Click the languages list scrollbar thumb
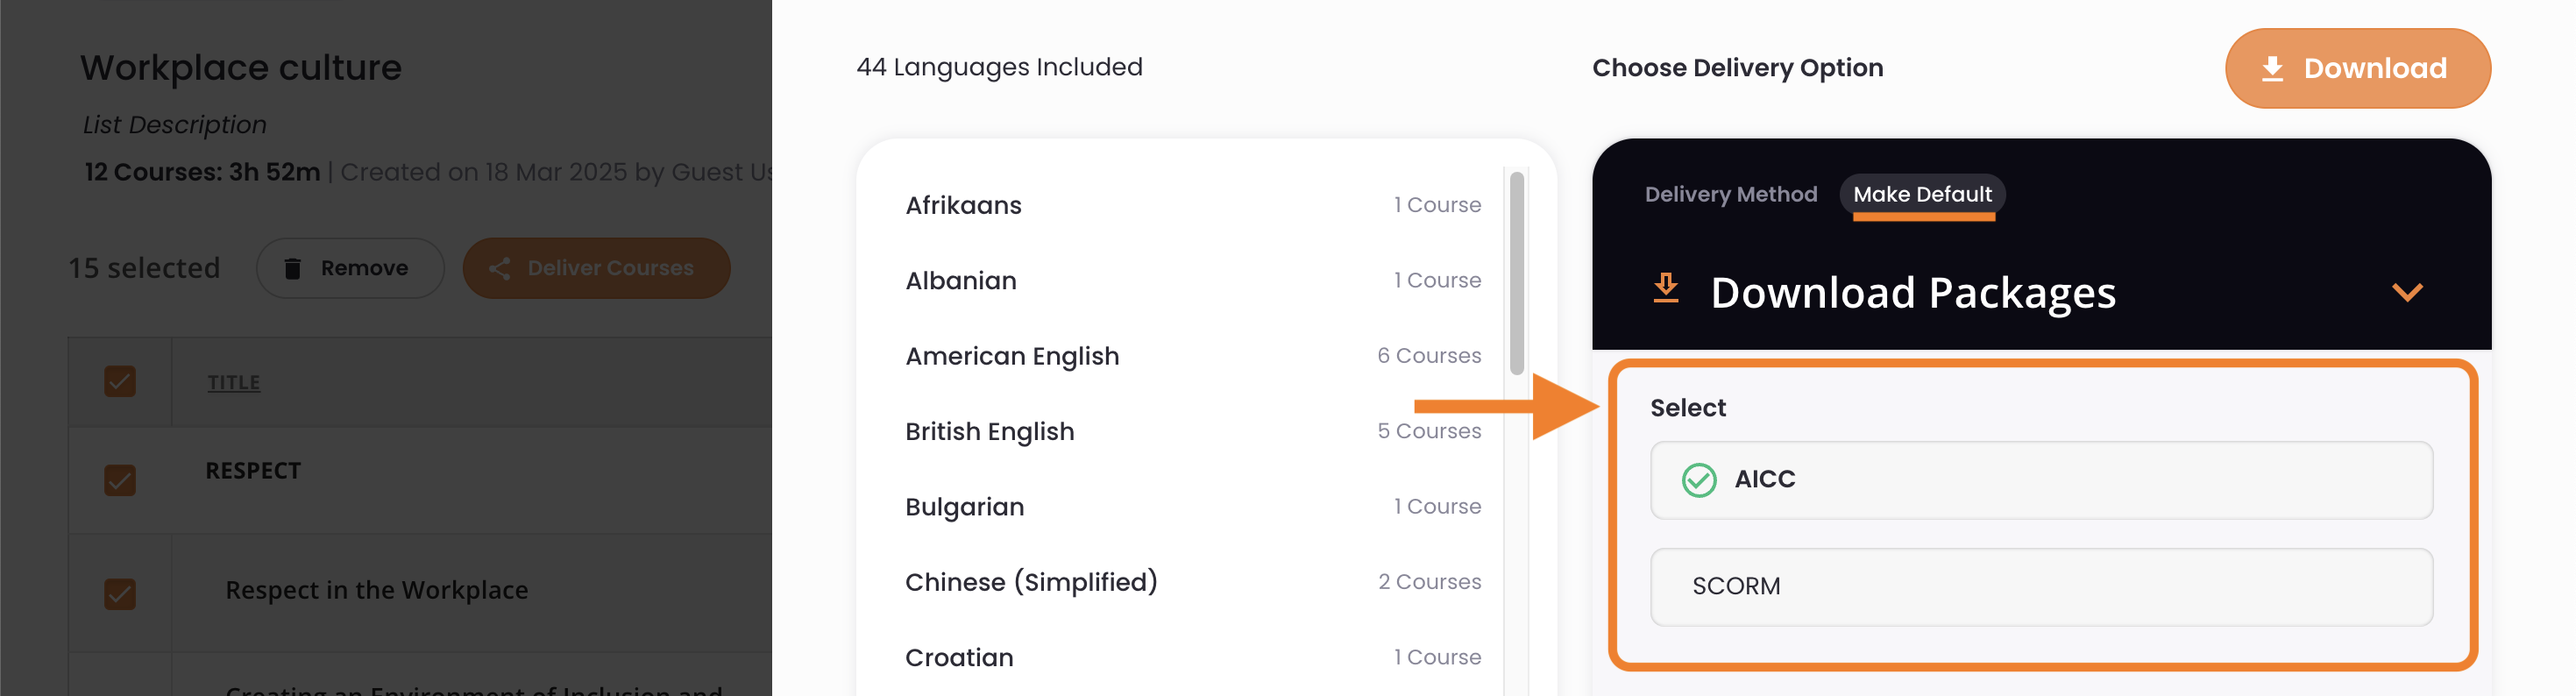This screenshot has height=696, width=2576. click(1516, 274)
